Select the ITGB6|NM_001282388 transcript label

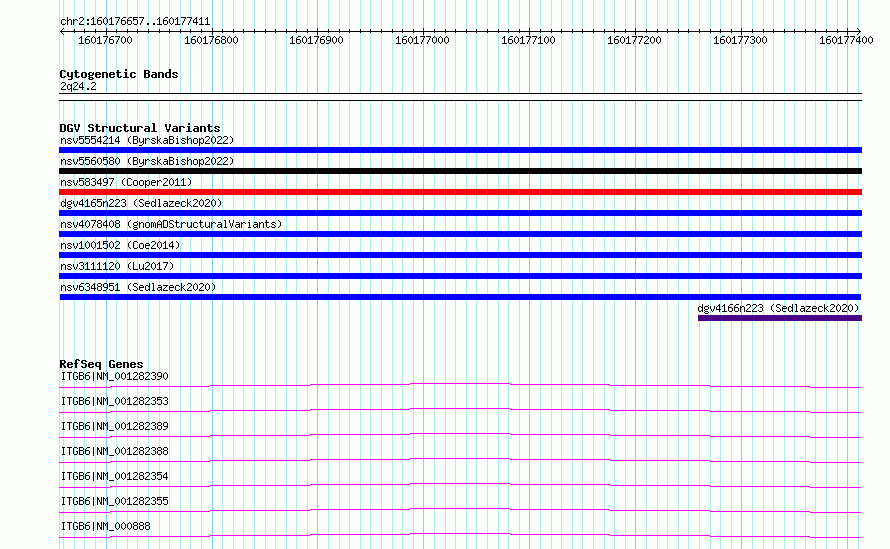[x=115, y=451]
